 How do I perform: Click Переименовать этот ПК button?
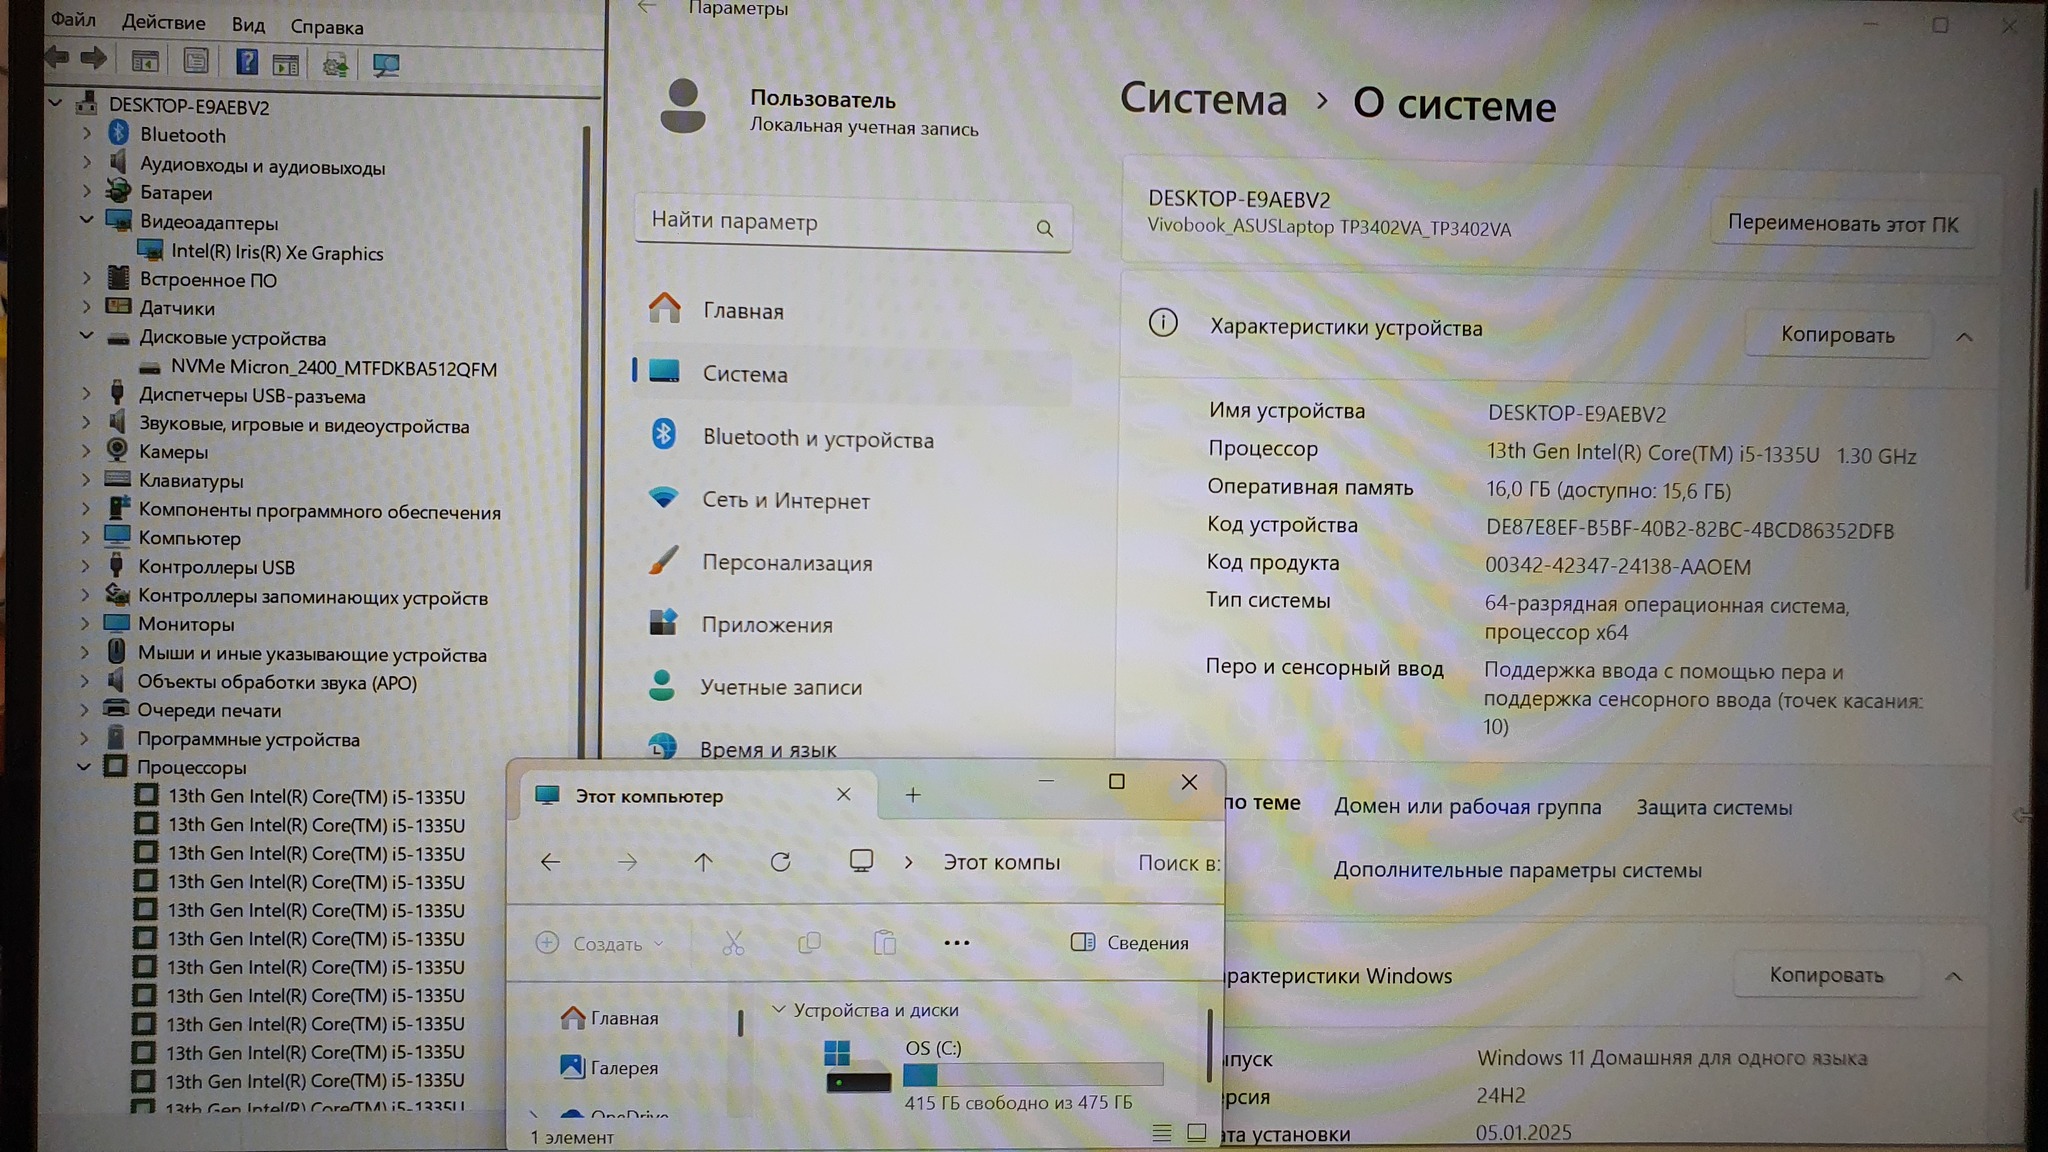pyautogui.click(x=1842, y=224)
